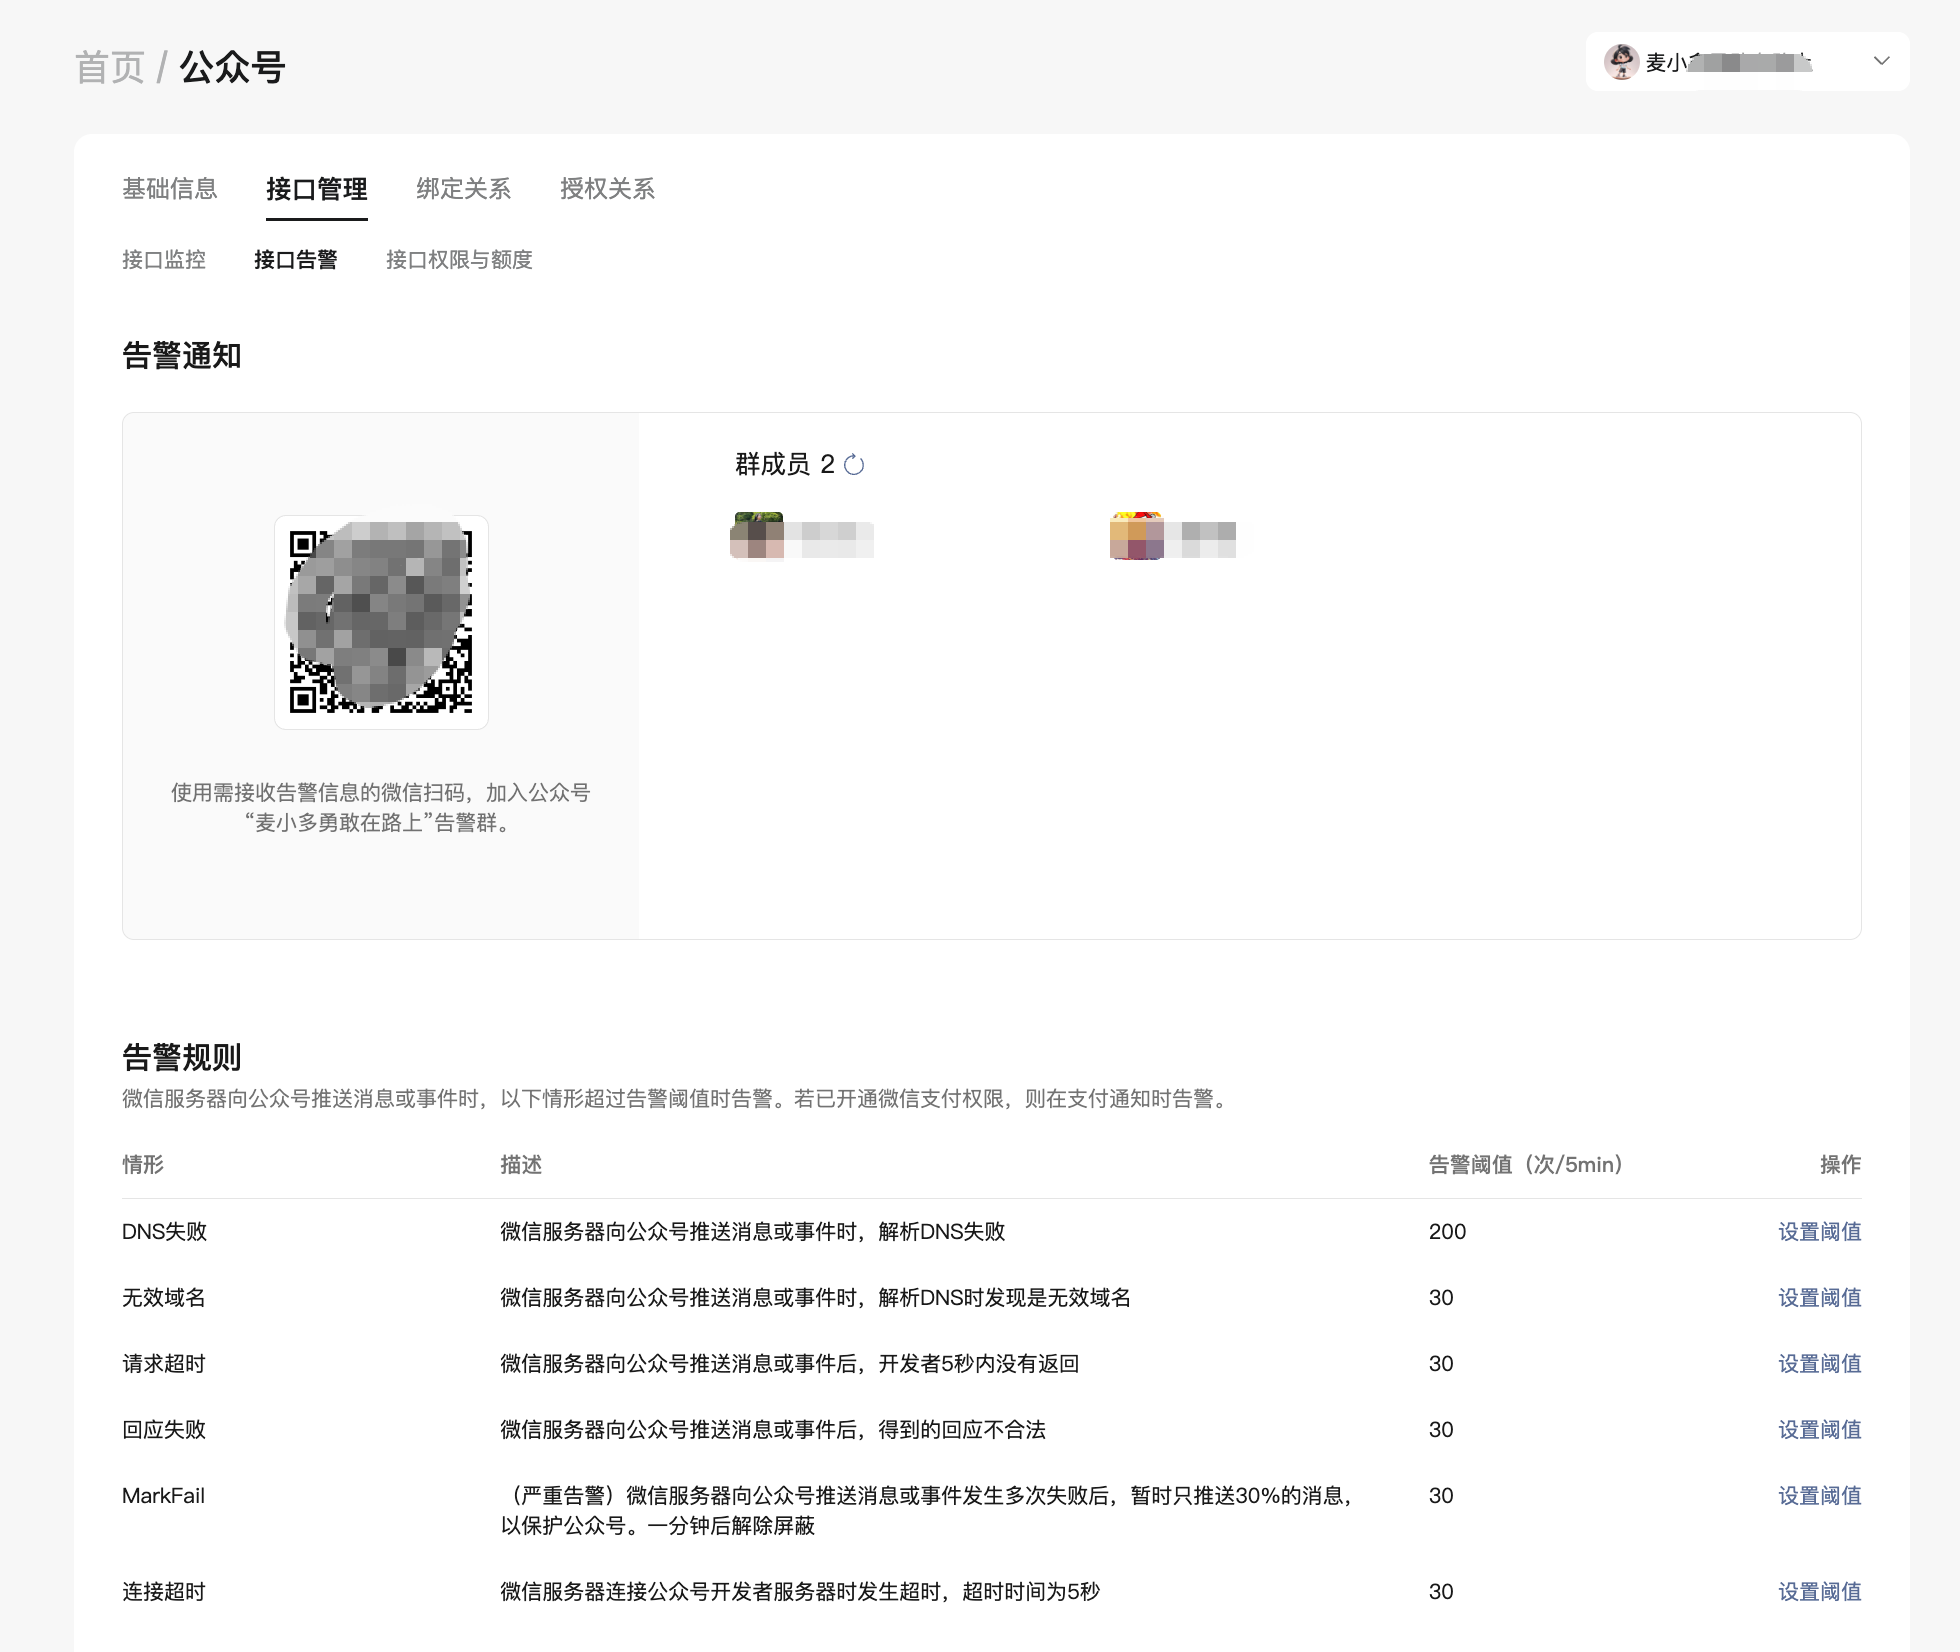
Task: Click 设置阈值 for 请求超时
Action: tap(1819, 1364)
